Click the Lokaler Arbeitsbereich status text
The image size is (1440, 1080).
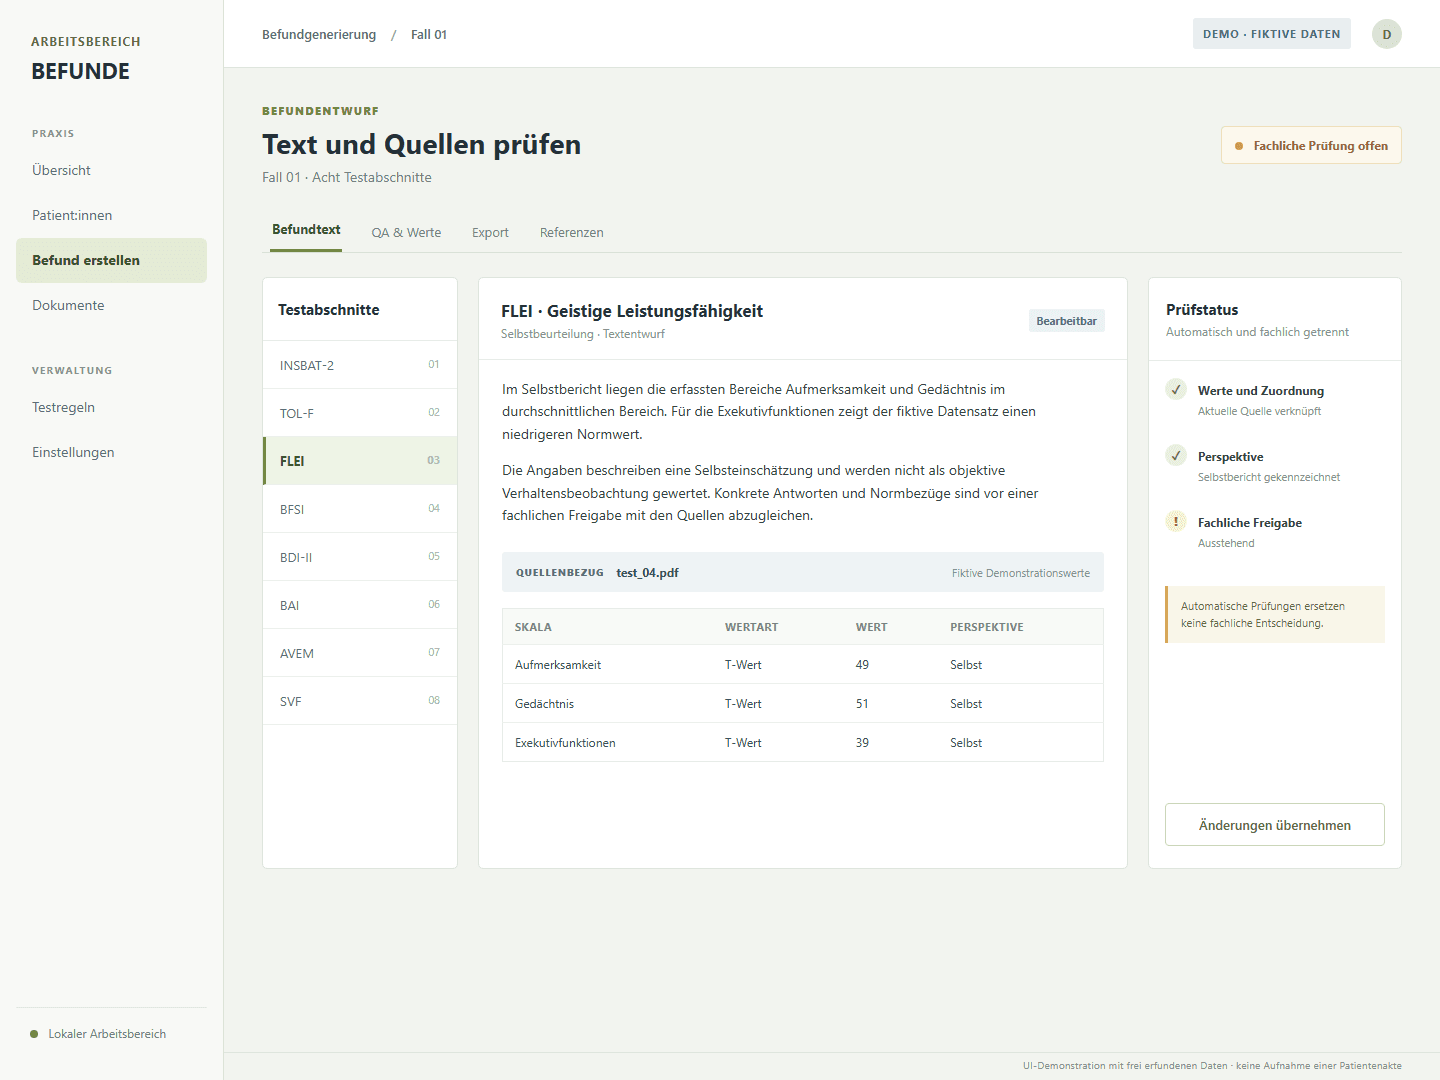tap(107, 1034)
